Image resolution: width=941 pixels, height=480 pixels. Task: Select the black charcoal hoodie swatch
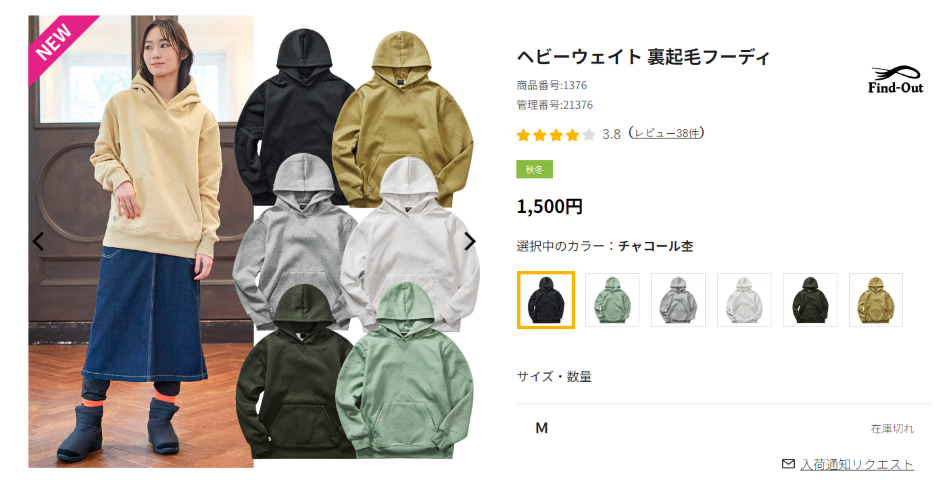[546, 300]
